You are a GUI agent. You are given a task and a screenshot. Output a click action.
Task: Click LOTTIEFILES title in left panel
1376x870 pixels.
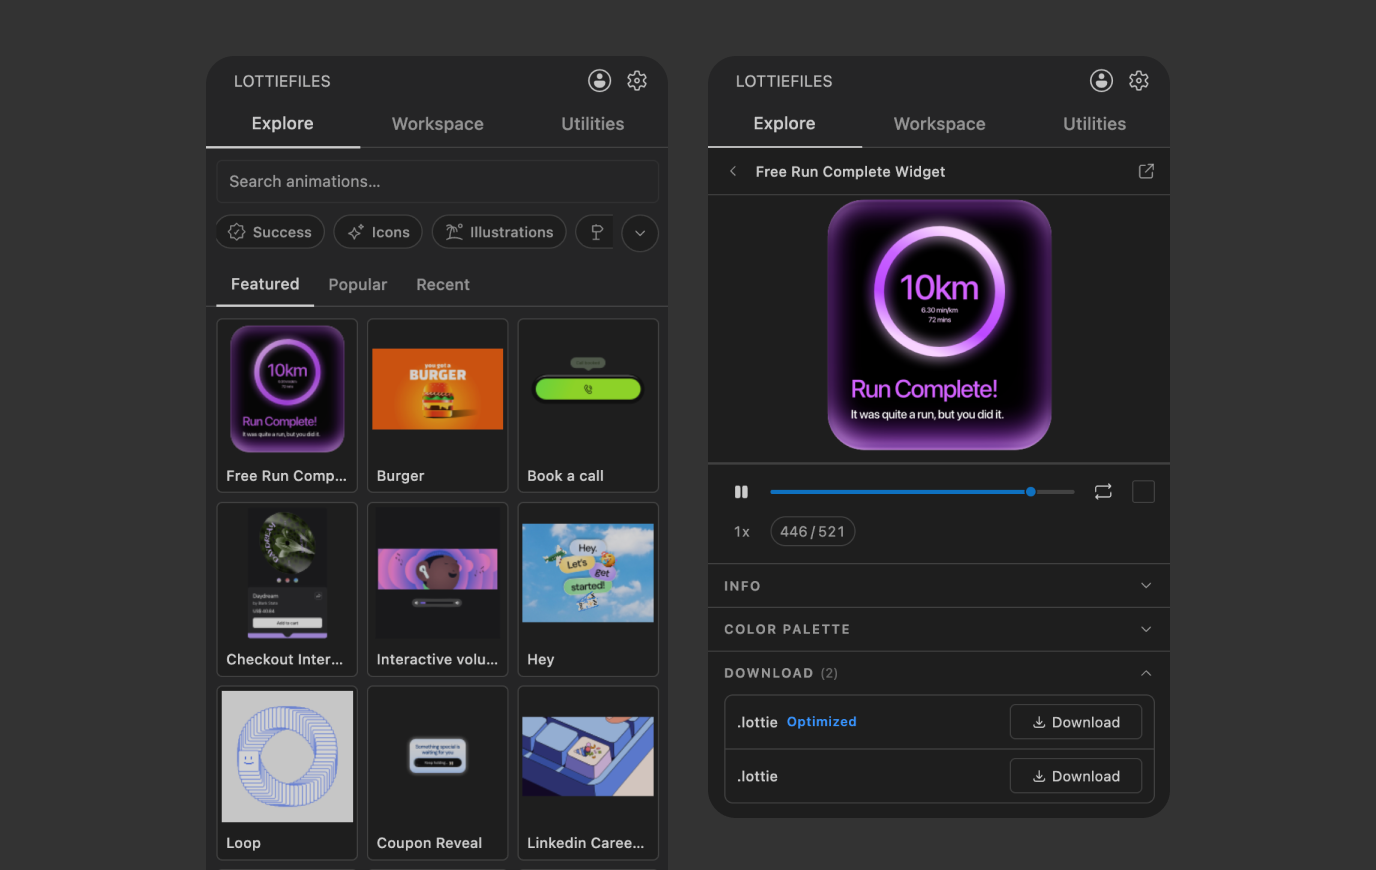coord(282,81)
